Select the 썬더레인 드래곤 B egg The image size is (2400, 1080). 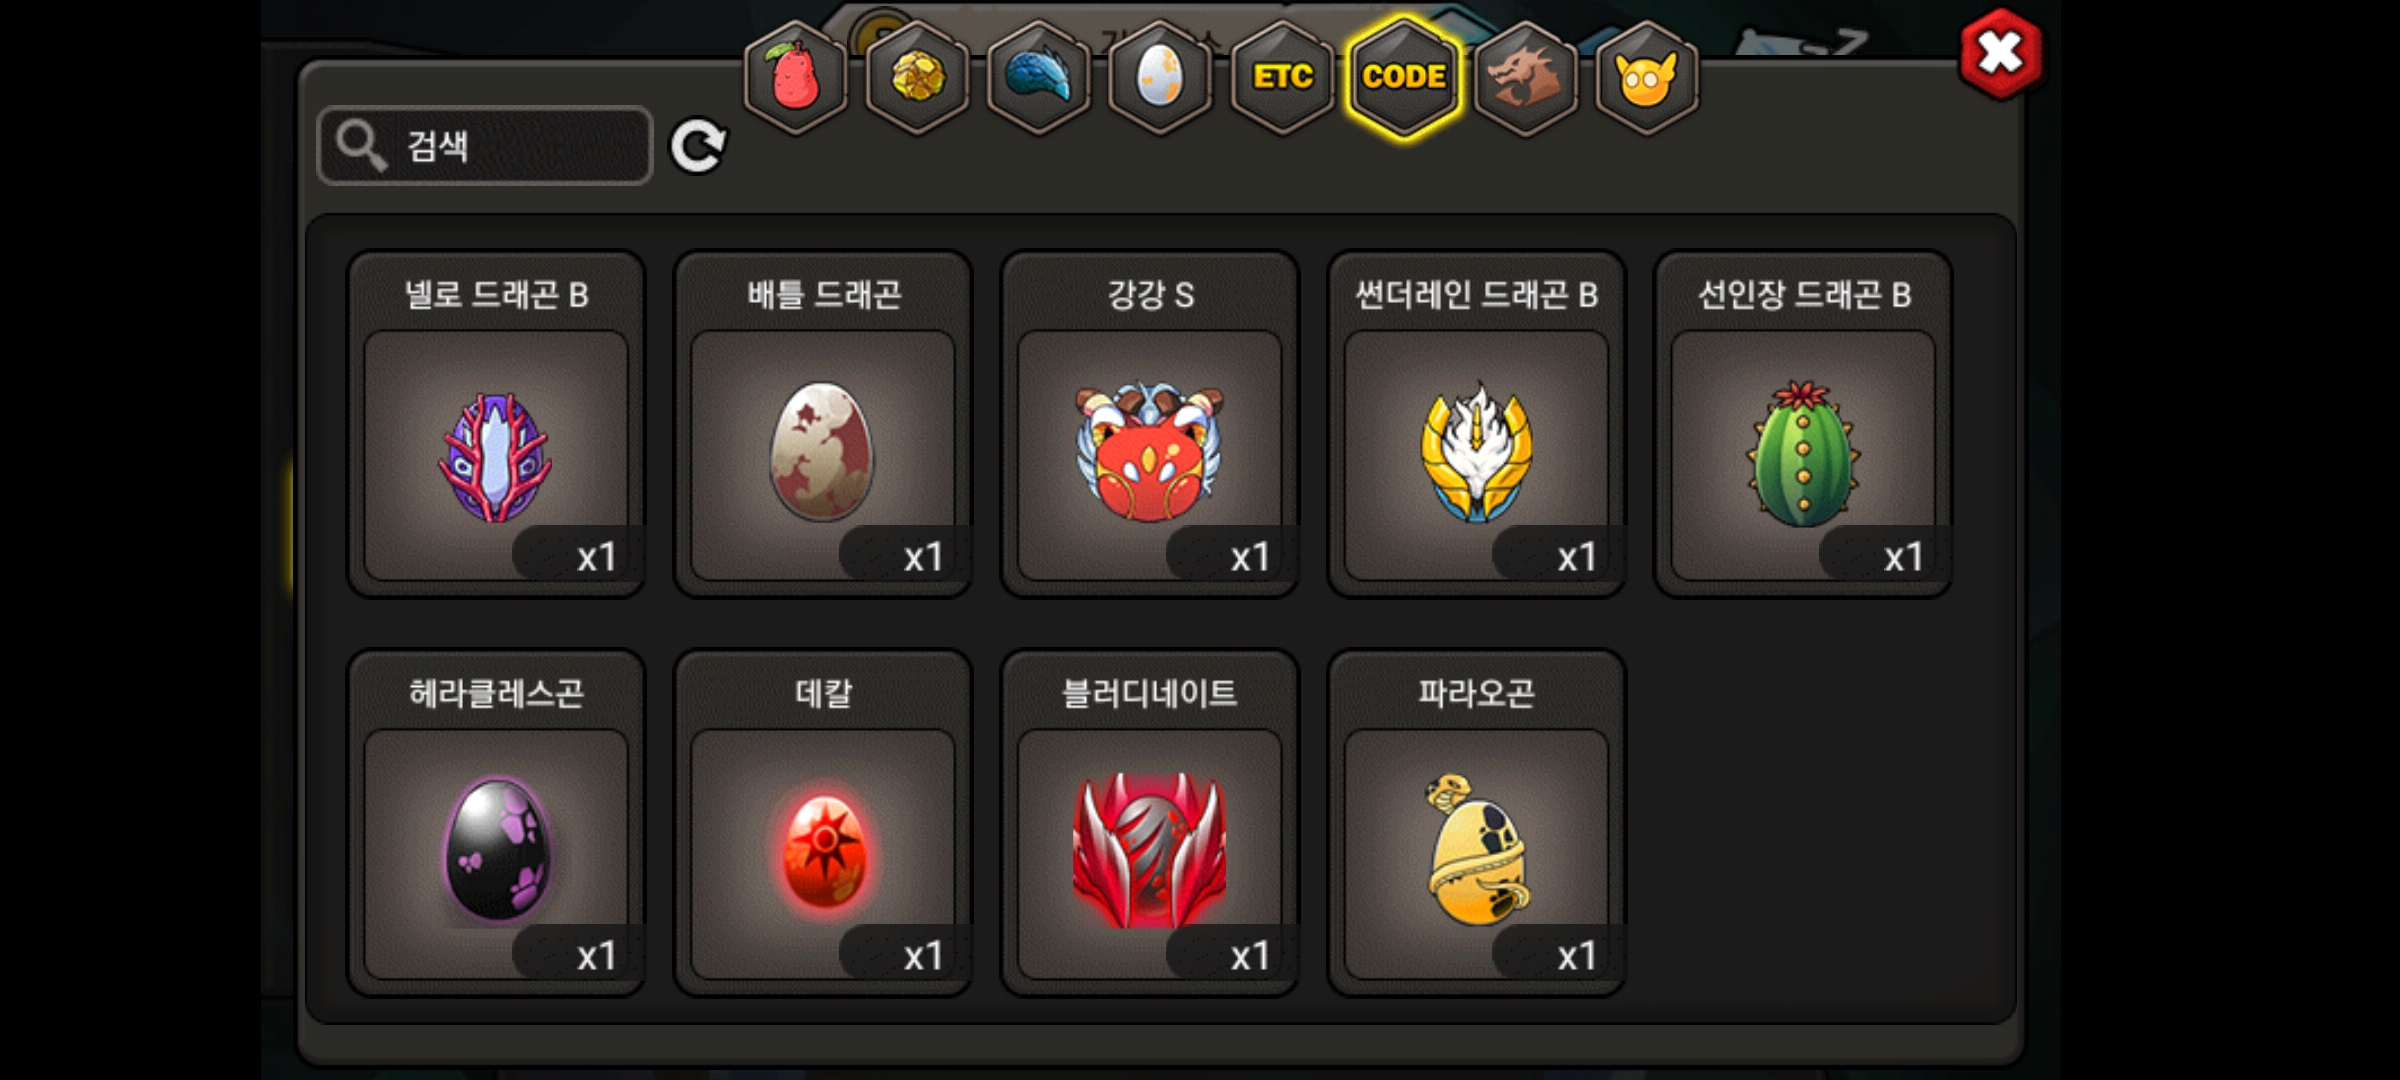pyautogui.click(x=1477, y=424)
